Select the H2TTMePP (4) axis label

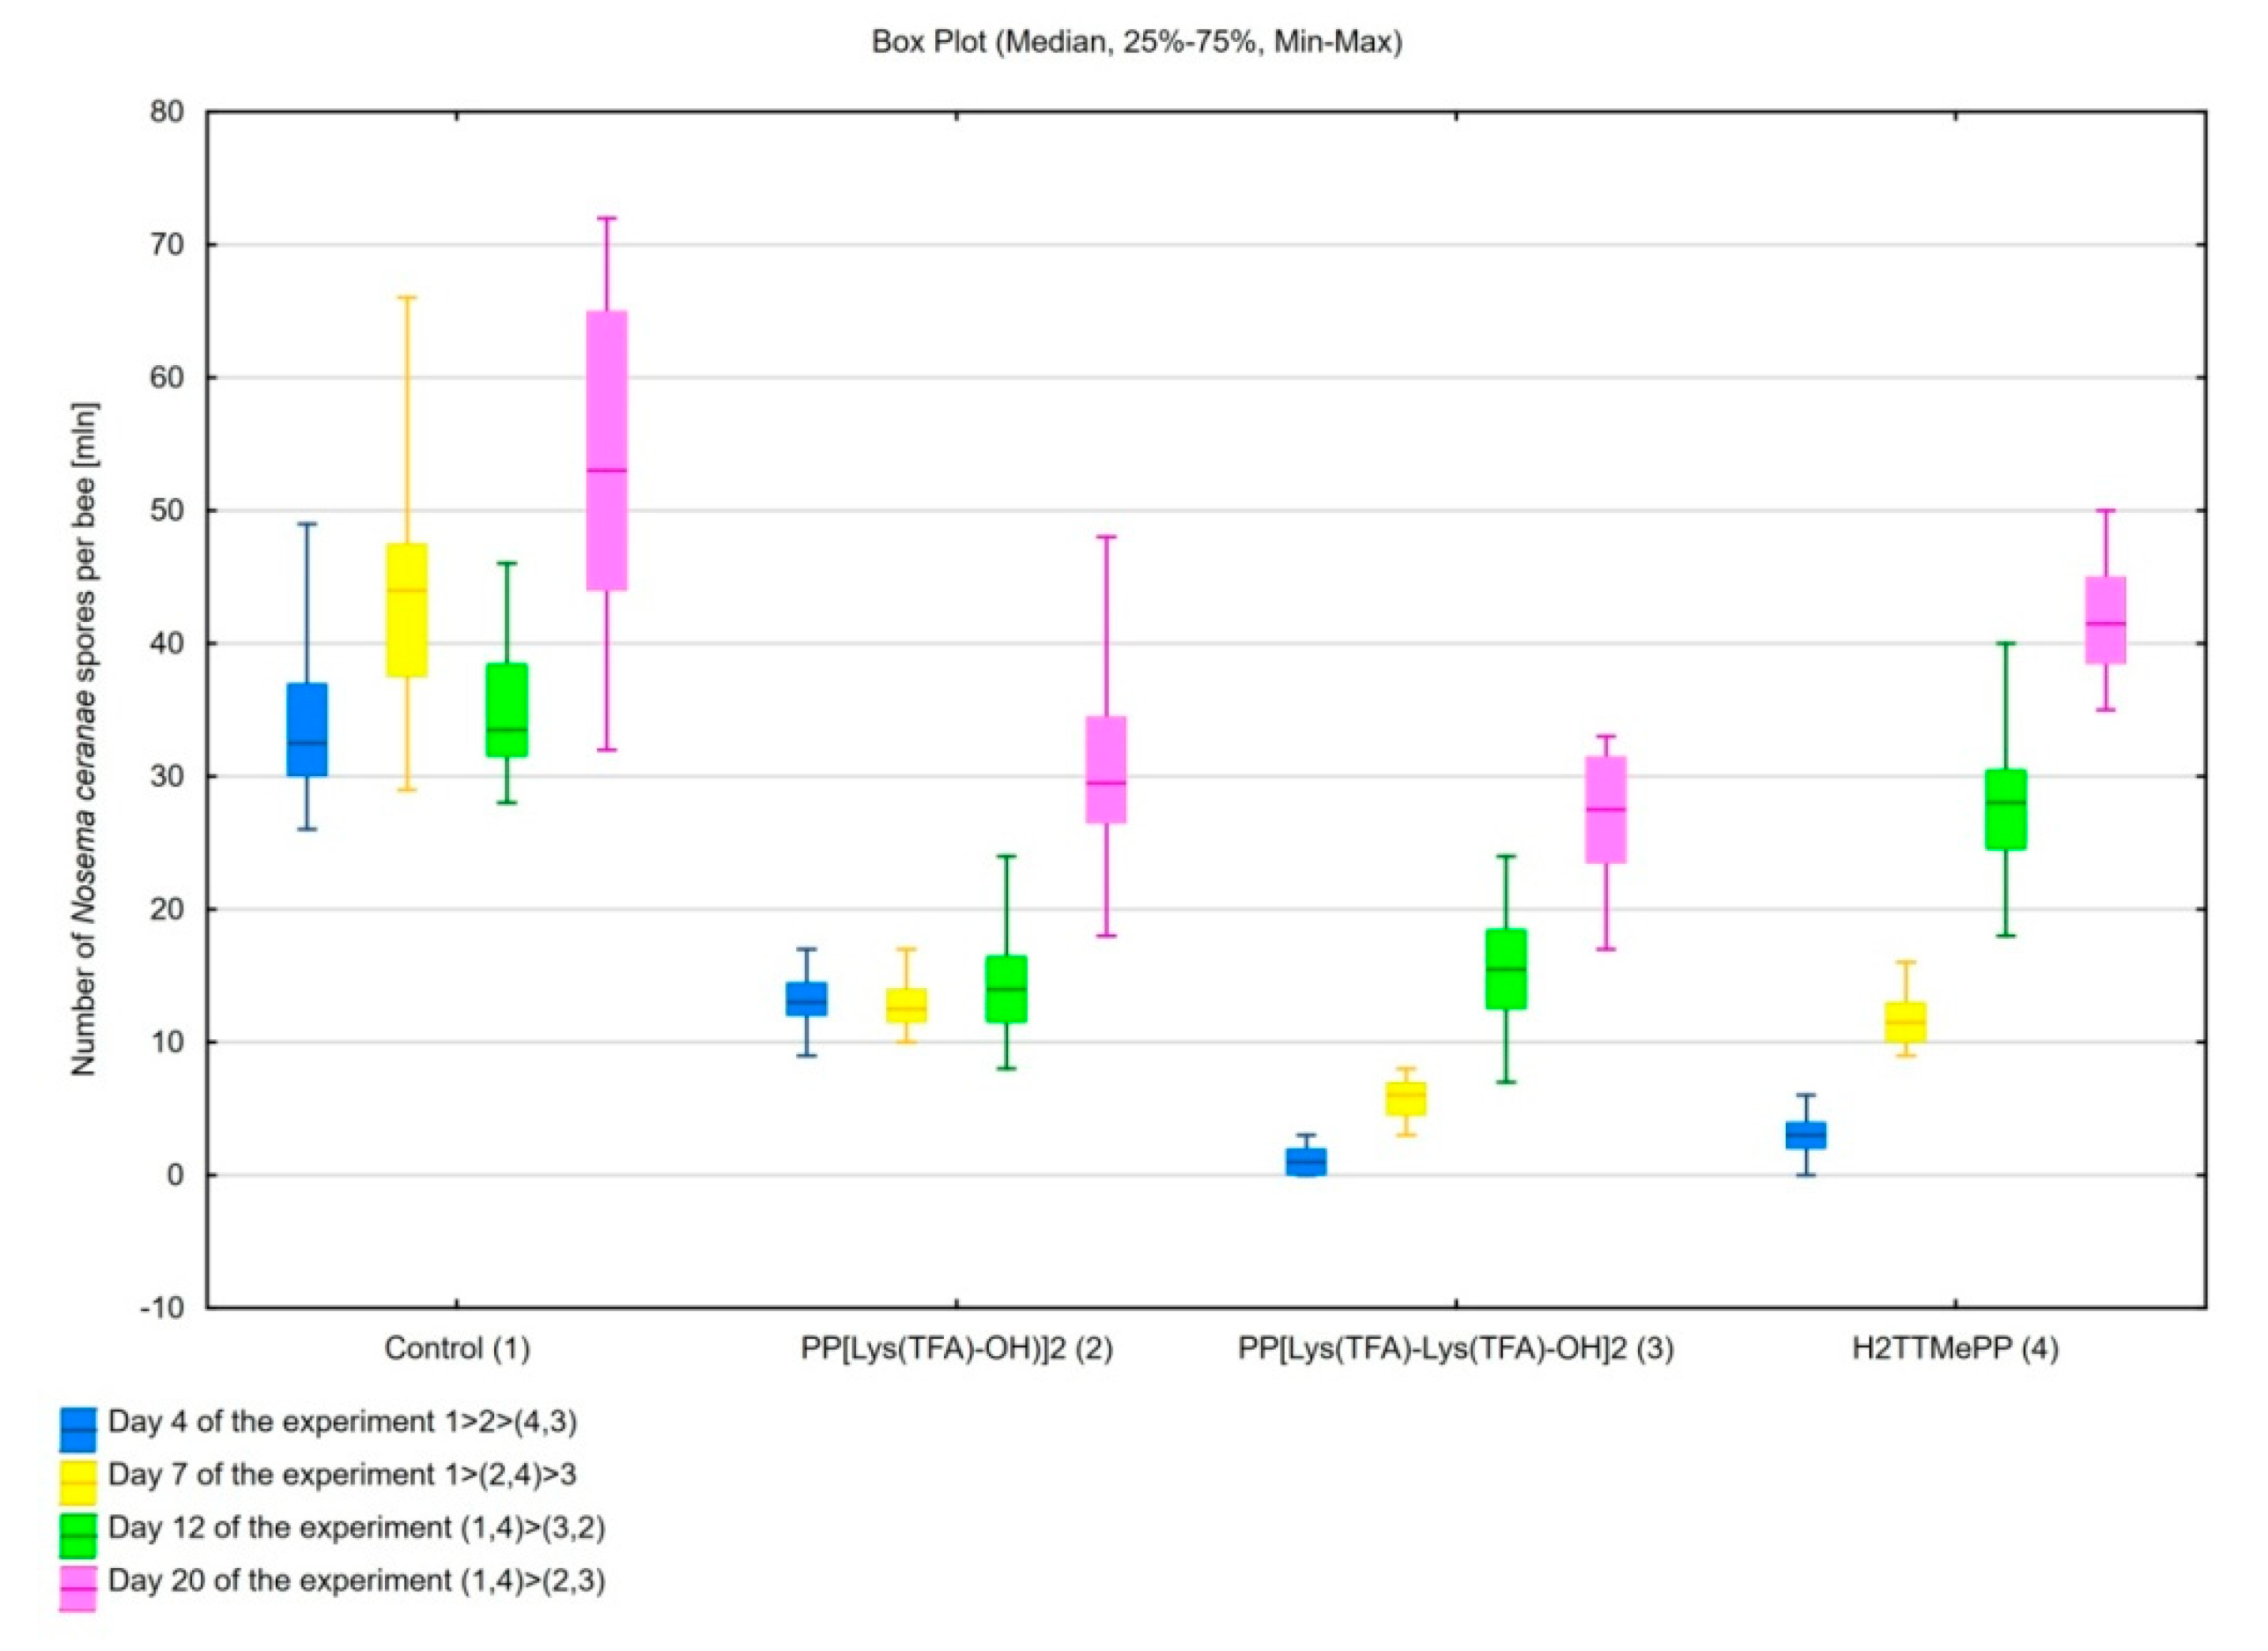coord(1955,1348)
